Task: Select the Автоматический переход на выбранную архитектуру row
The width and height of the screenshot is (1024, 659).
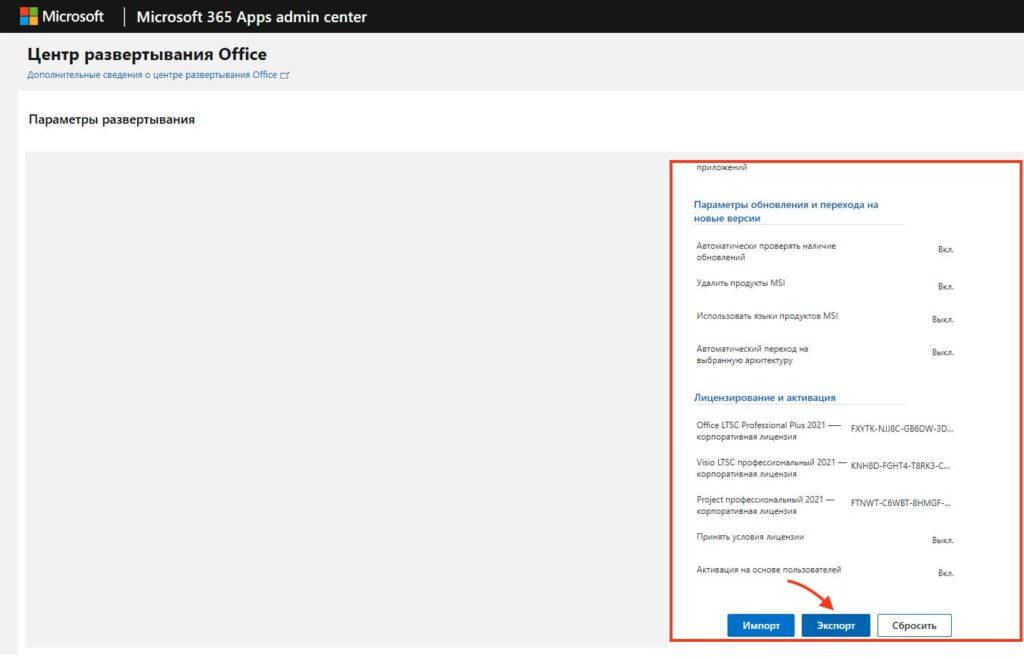Action: pos(824,354)
